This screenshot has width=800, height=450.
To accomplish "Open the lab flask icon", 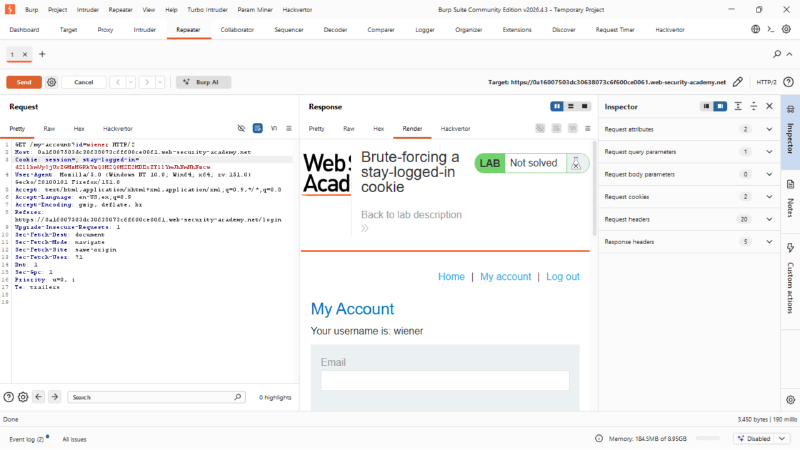I will [x=576, y=163].
